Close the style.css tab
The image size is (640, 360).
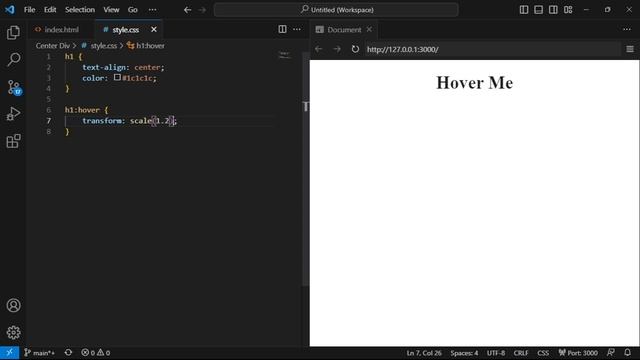click(154, 29)
